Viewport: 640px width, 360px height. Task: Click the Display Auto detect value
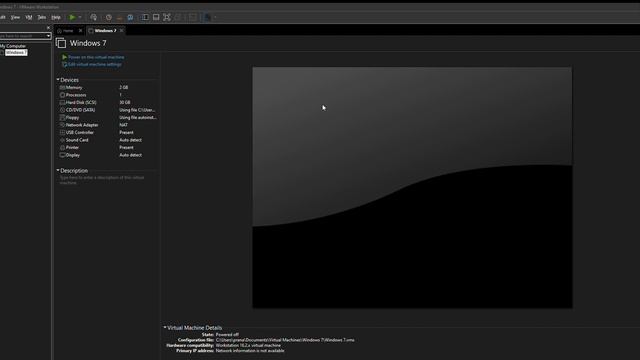[x=131, y=155]
